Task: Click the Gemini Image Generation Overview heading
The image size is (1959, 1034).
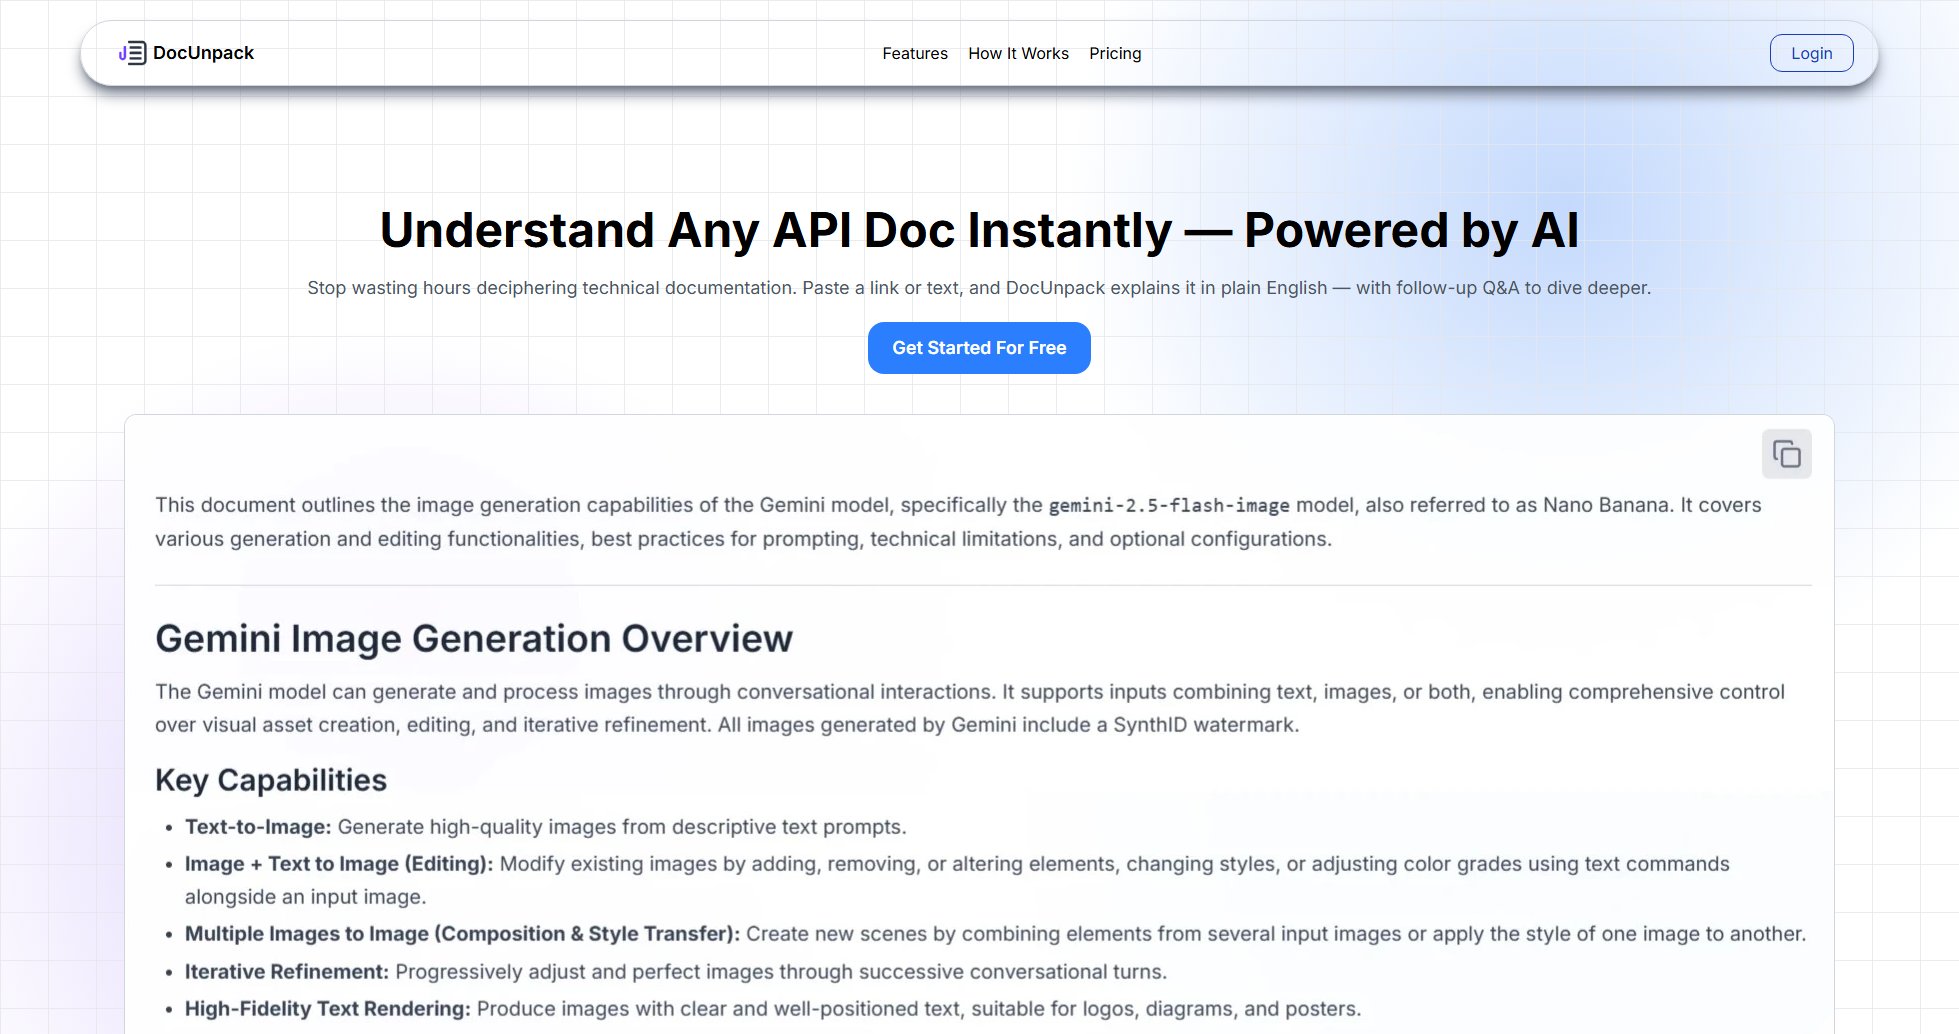Action: pos(473,637)
